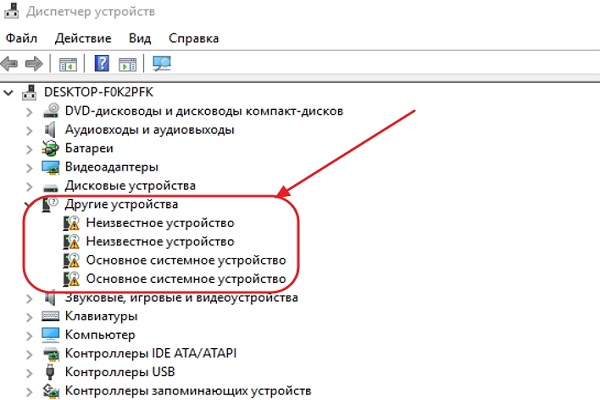Click the DESKTOP-F0K2PFK computer icon

(x=29, y=92)
